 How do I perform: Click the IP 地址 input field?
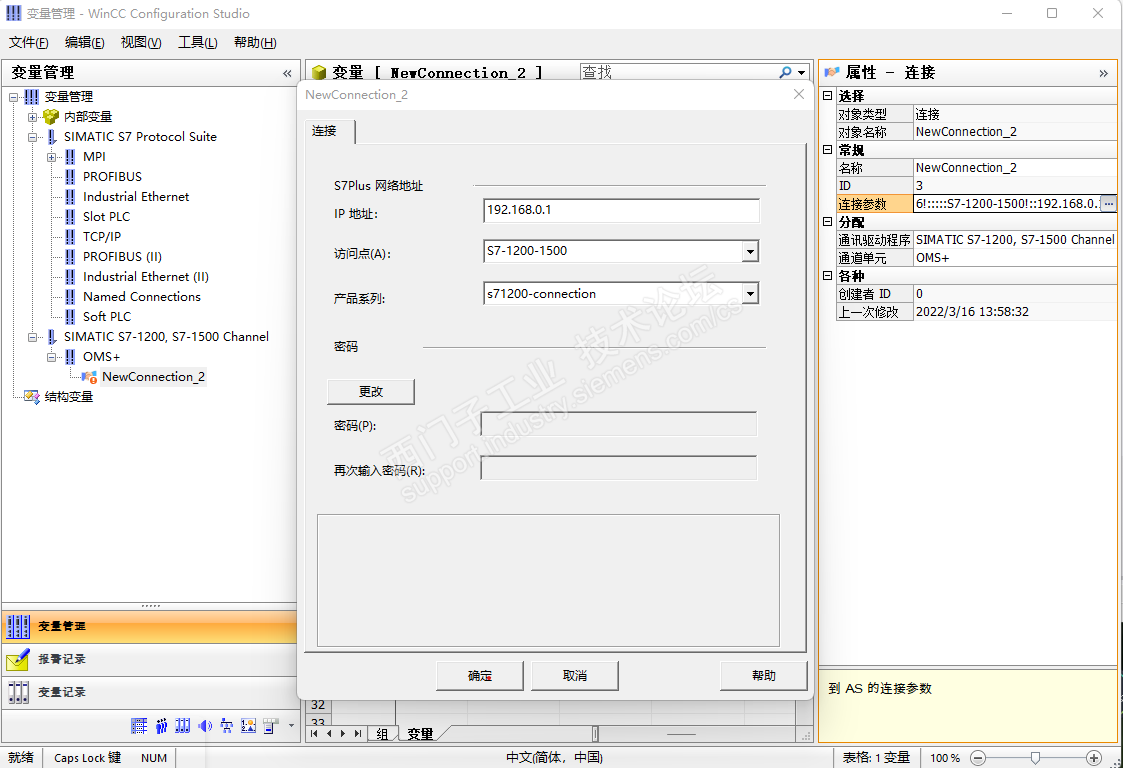621,211
